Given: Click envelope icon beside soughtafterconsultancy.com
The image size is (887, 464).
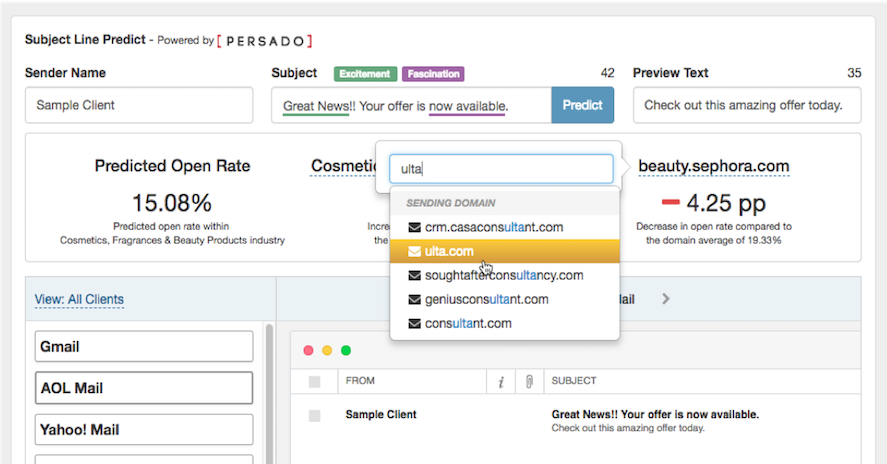Looking at the screenshot, I should click(415, 276).
